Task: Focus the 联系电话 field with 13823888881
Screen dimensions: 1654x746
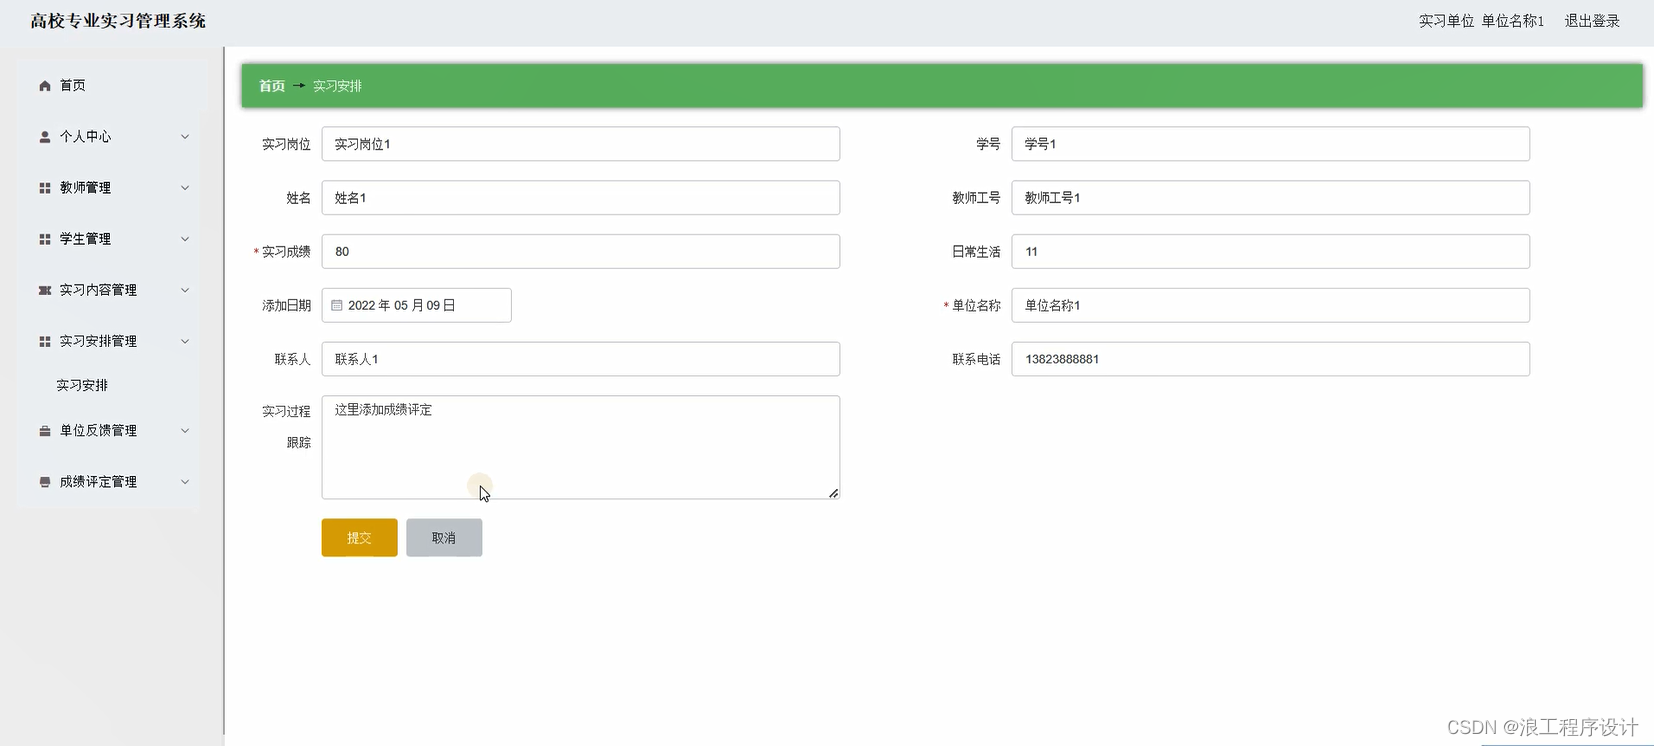Action: 1270,359
